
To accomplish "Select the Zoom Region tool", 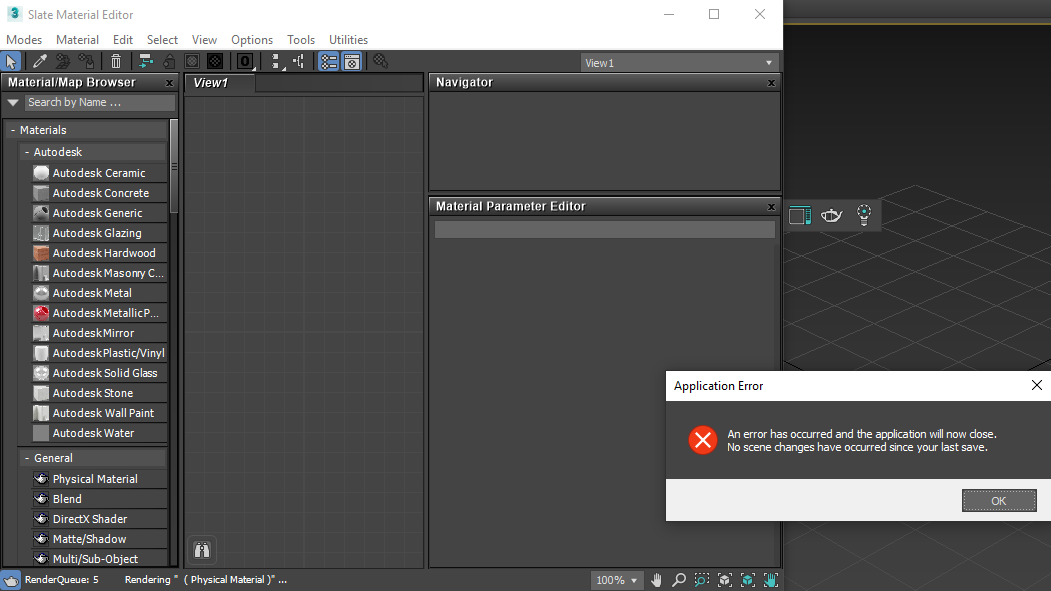I will click(x=702, y=580).
